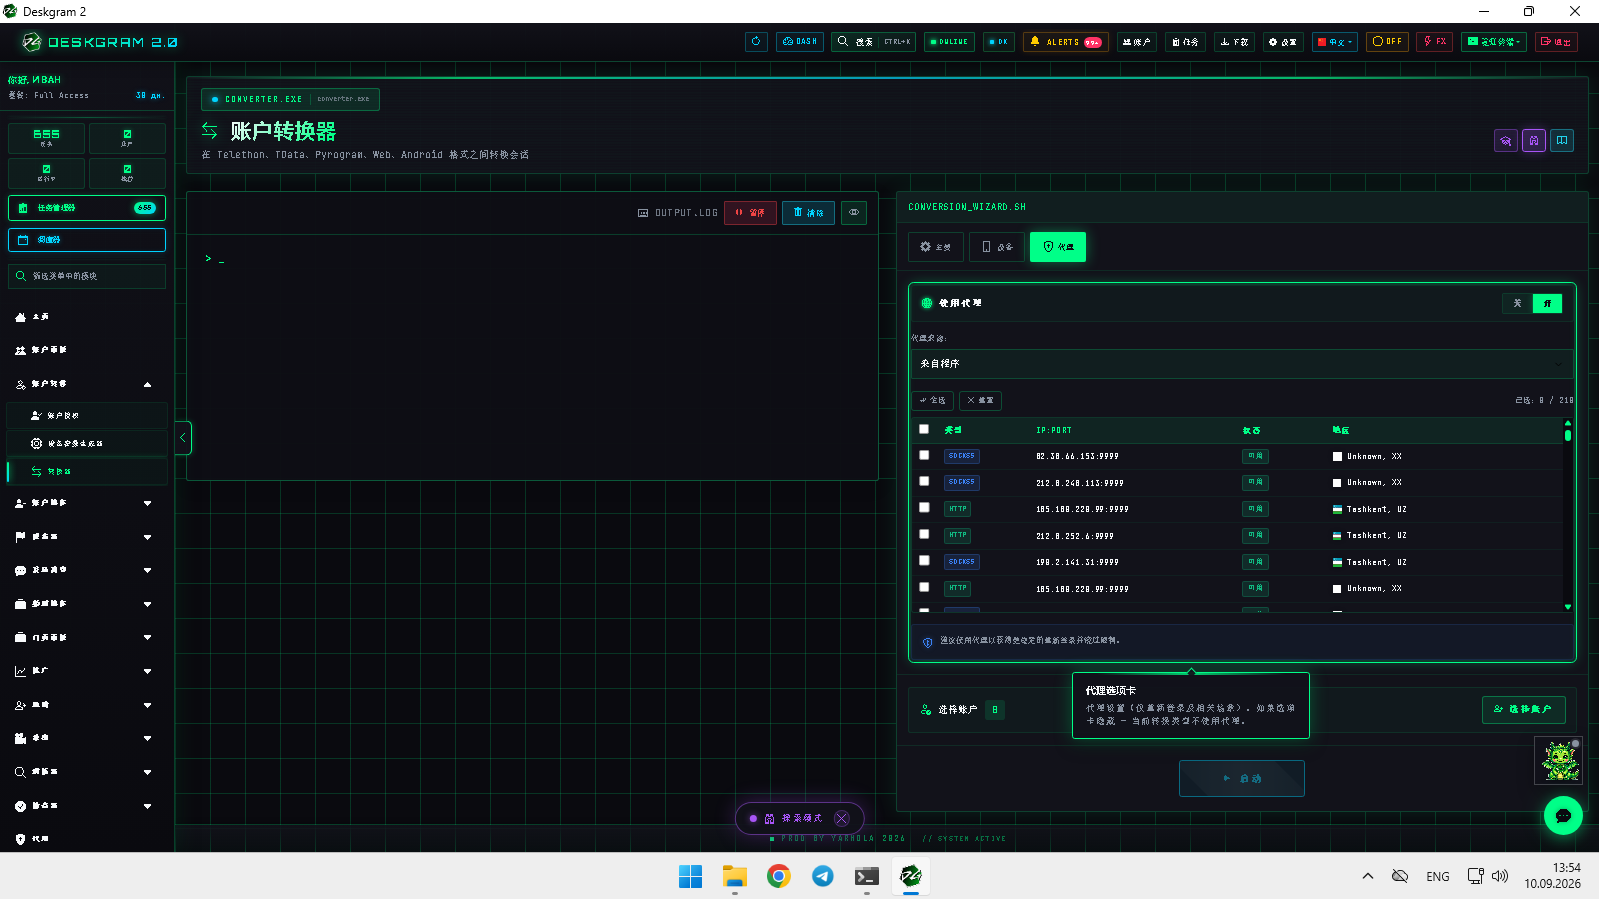1599x899 pixels.
Task: Click the FX effects button
Action: pyautogui.click(x=1435, y=42)
